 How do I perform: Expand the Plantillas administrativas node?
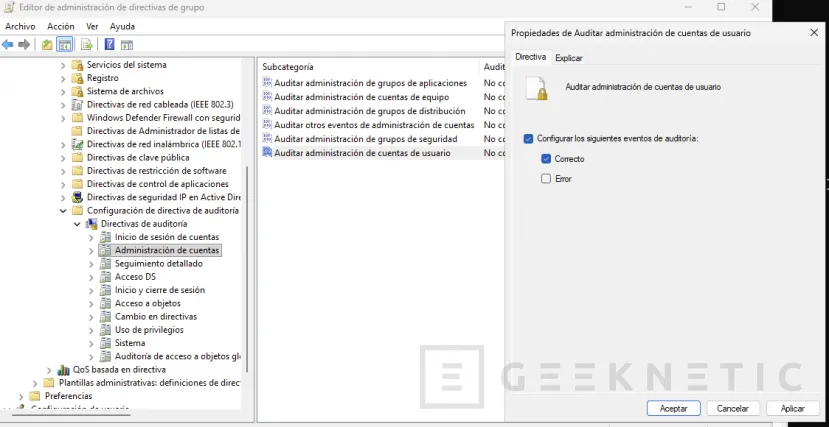click(35, 383)
